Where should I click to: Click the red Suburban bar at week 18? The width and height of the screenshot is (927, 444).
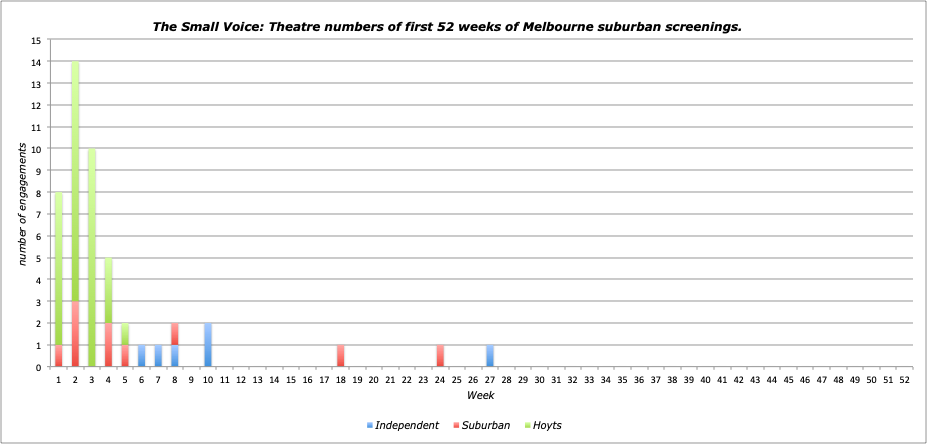(340, 356)
